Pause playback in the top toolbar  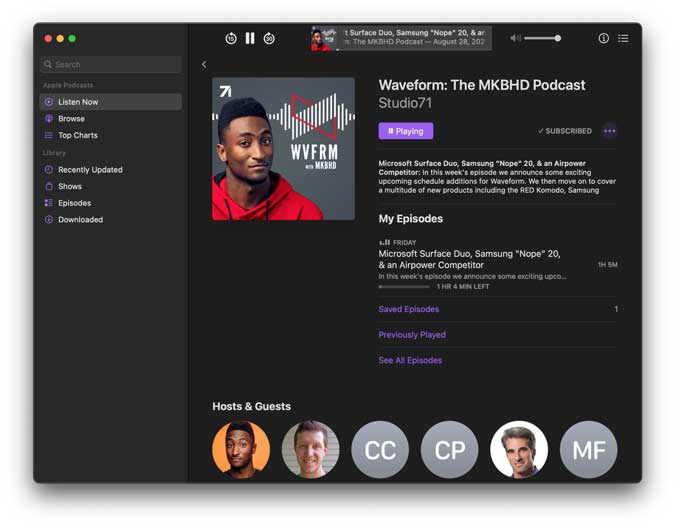(250, 38)
